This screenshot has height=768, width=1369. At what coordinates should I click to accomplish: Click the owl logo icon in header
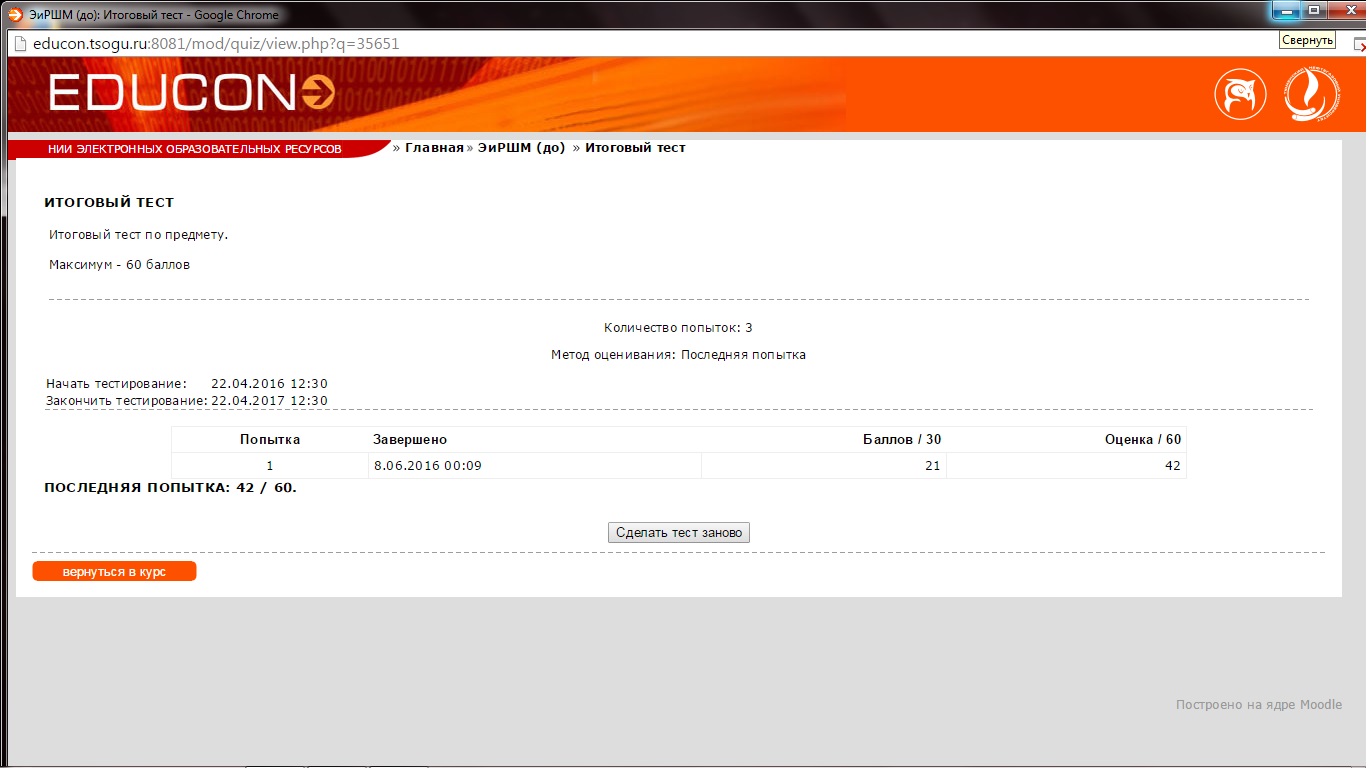pyautogui.click(x=1240, y=95)
